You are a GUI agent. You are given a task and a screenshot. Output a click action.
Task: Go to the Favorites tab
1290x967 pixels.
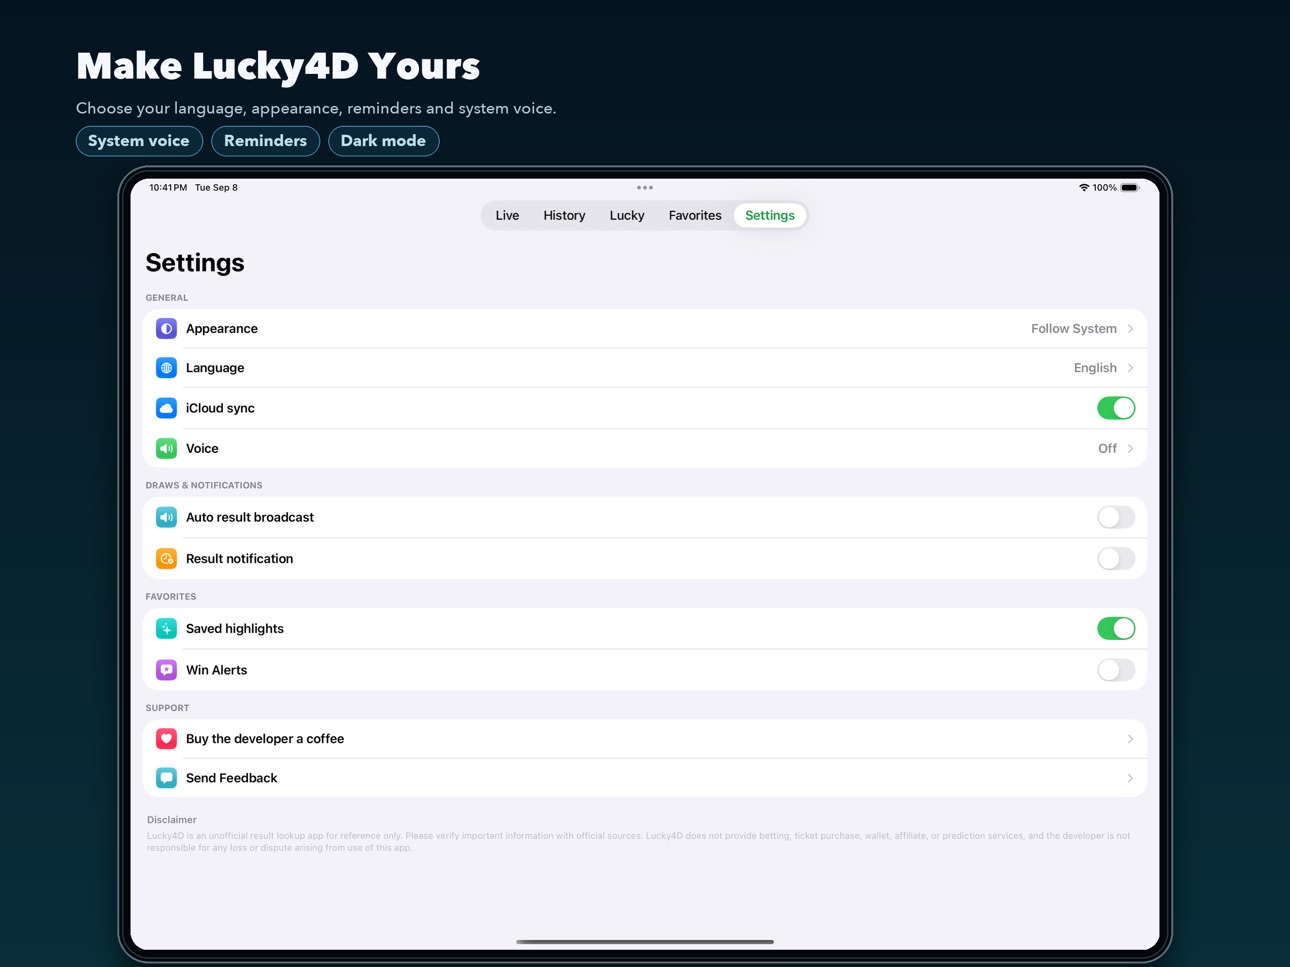coord(695,216)
